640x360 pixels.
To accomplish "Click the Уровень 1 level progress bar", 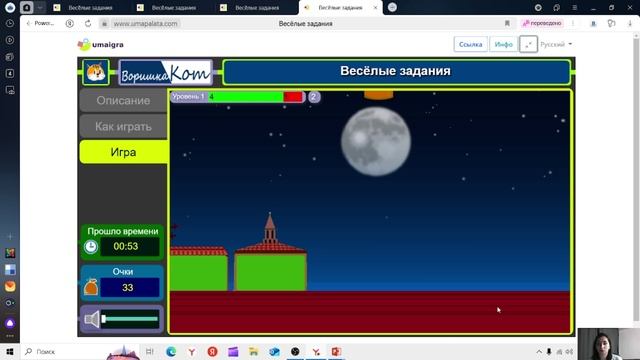I will (x=238, y=97).
